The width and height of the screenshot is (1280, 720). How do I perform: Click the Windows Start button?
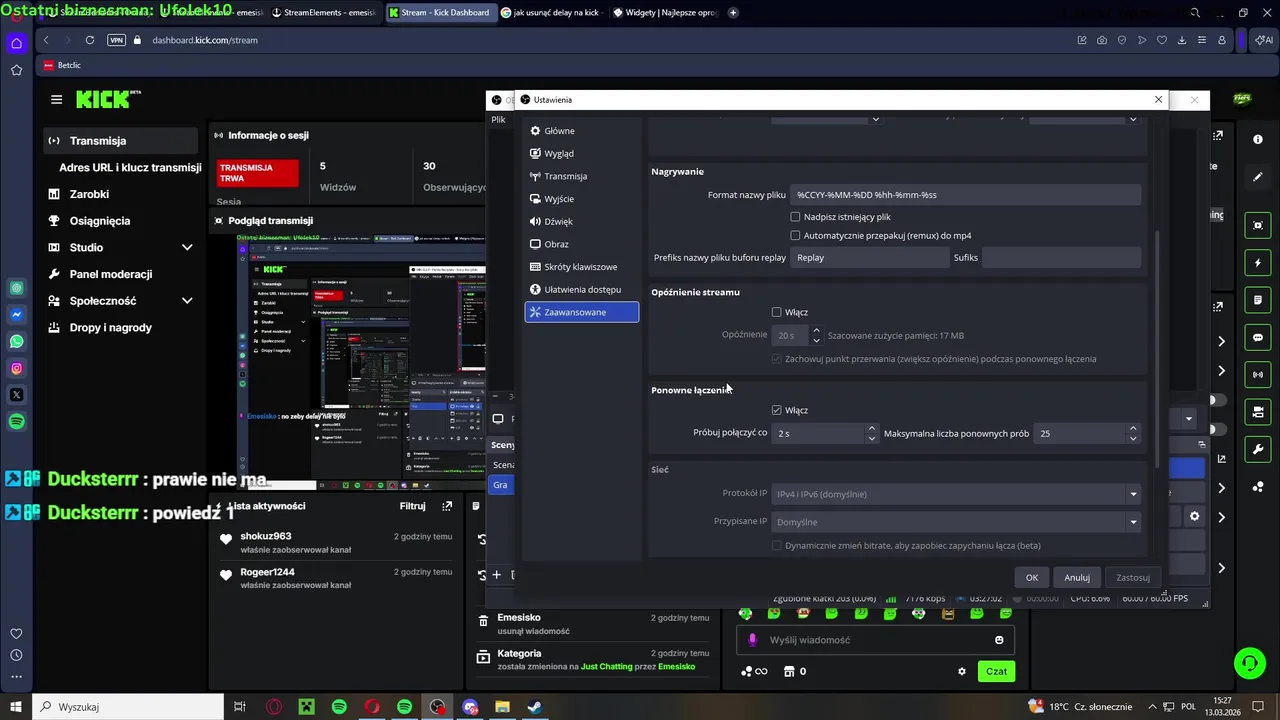17,707
